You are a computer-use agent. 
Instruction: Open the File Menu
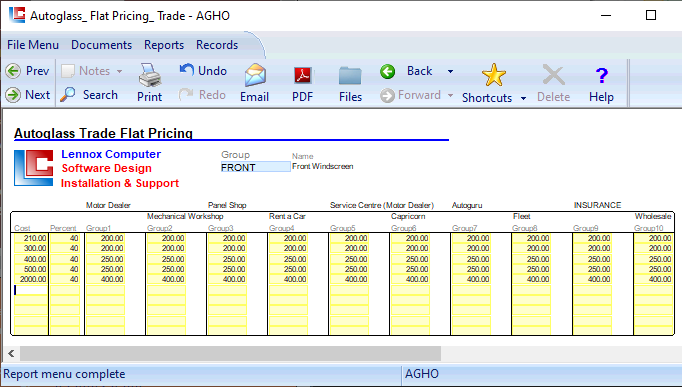33,45
